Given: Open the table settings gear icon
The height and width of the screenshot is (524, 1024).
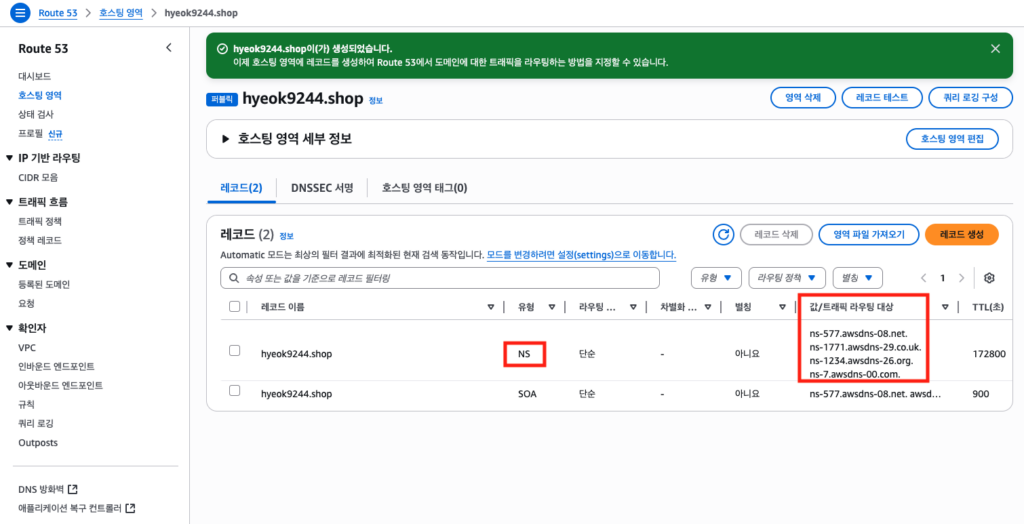Looking at the screenshot, I should 989,277.
